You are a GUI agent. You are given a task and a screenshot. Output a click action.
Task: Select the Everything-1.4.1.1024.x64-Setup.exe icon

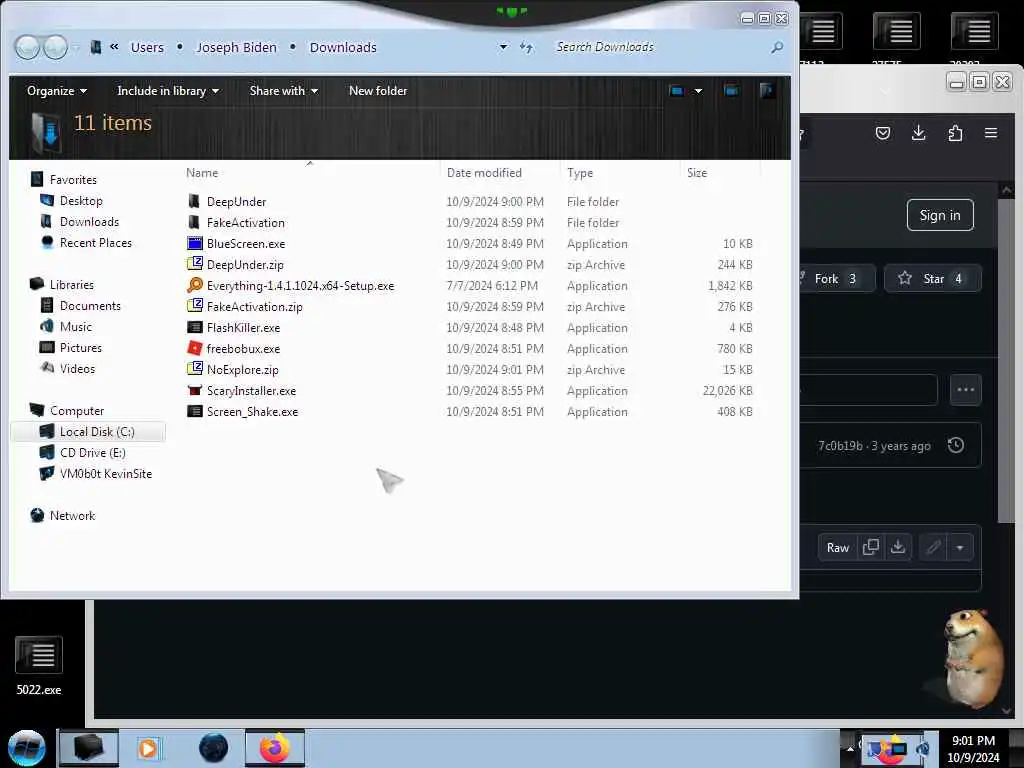(195, 285)
